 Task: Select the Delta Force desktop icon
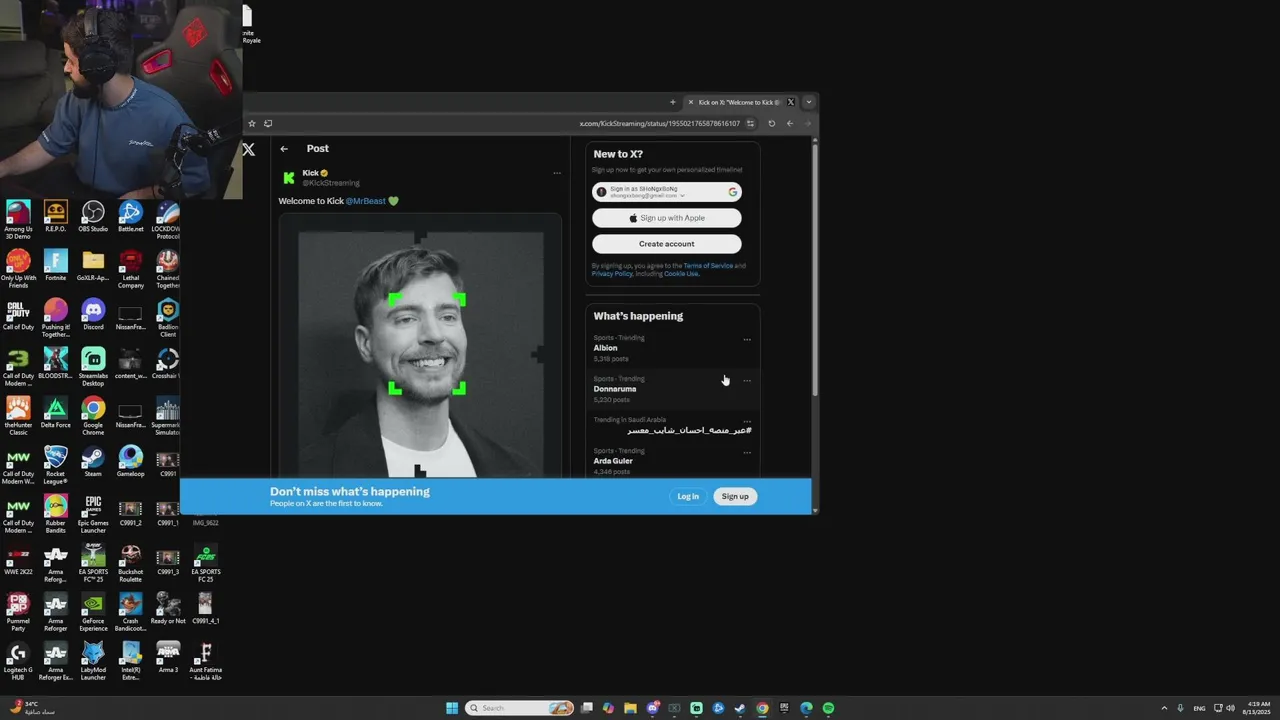(56, 413)
